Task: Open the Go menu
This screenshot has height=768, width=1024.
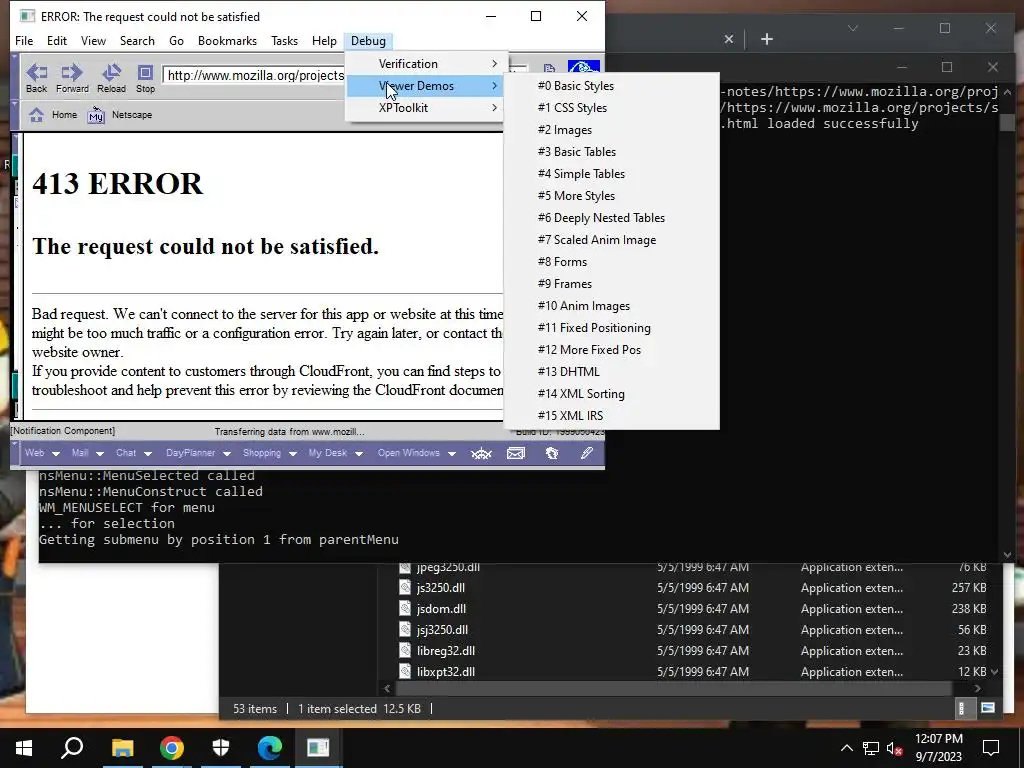Action: pyautogui.click(x=176, y=41)
